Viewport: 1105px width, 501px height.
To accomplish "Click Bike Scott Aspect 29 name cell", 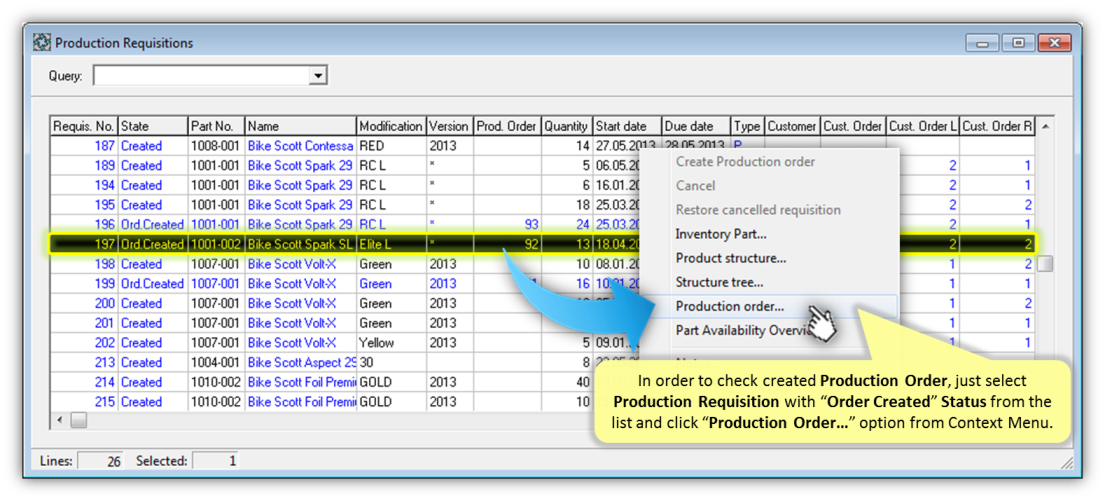I will click(301, 363).
